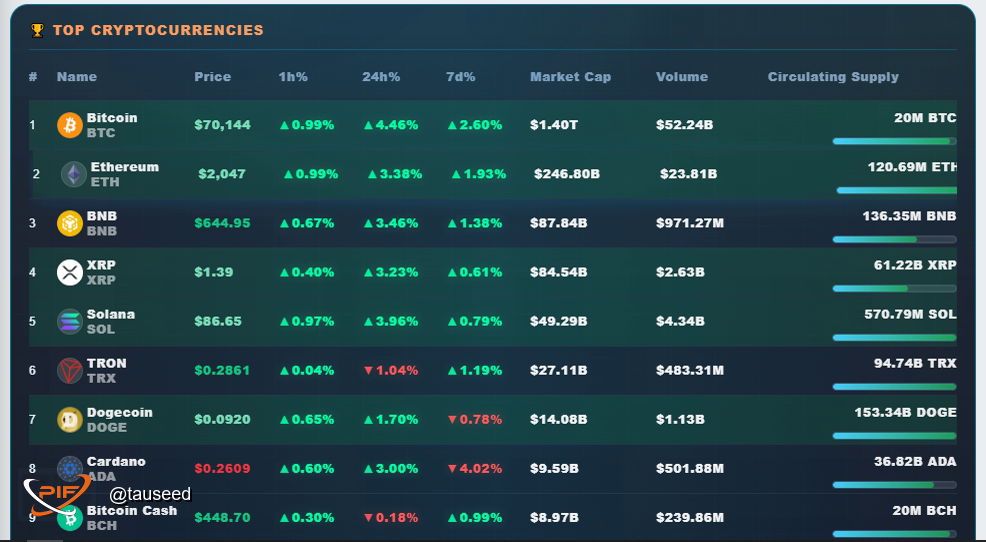This screenshot has width=986, height=542.
Task: Click Solana 24h change 3.96%
Action: pos(391,321)
